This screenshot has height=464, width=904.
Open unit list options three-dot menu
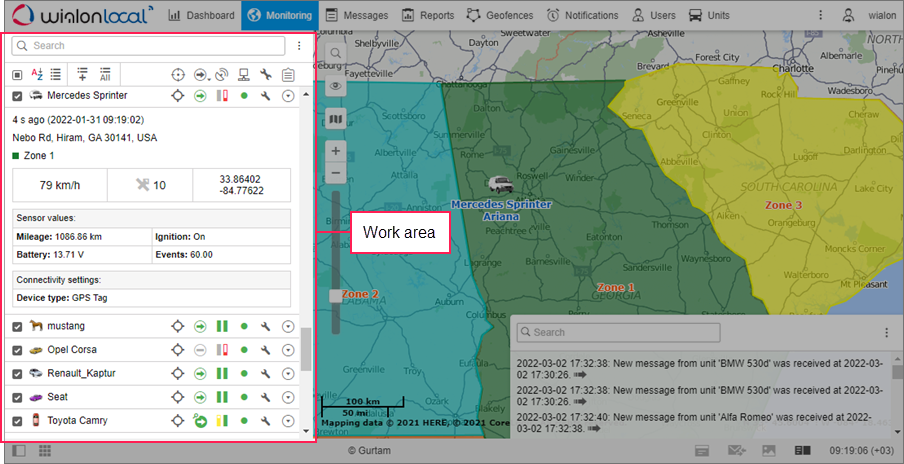[299, 46]
